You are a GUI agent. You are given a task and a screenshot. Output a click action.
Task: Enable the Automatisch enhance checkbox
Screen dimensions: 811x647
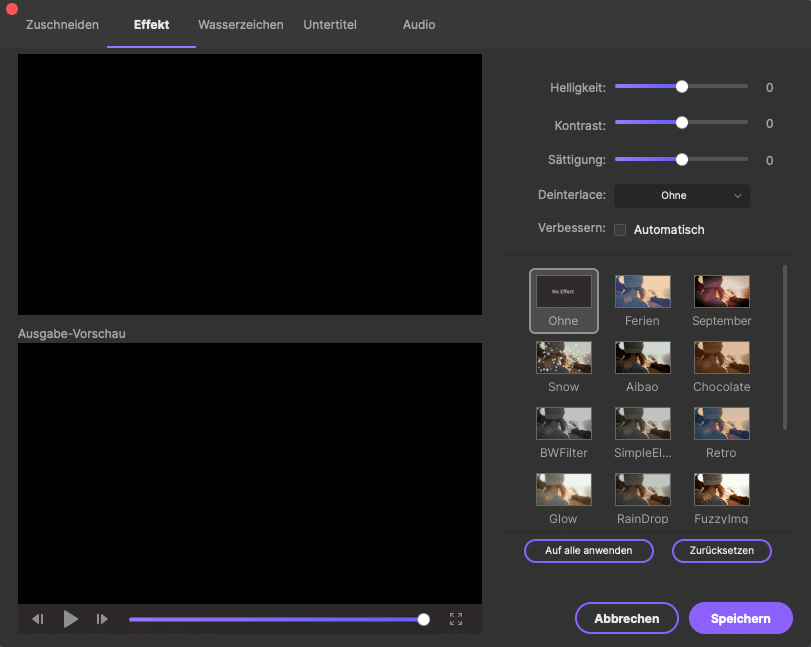pyautogui.click(x=620, y=230)
